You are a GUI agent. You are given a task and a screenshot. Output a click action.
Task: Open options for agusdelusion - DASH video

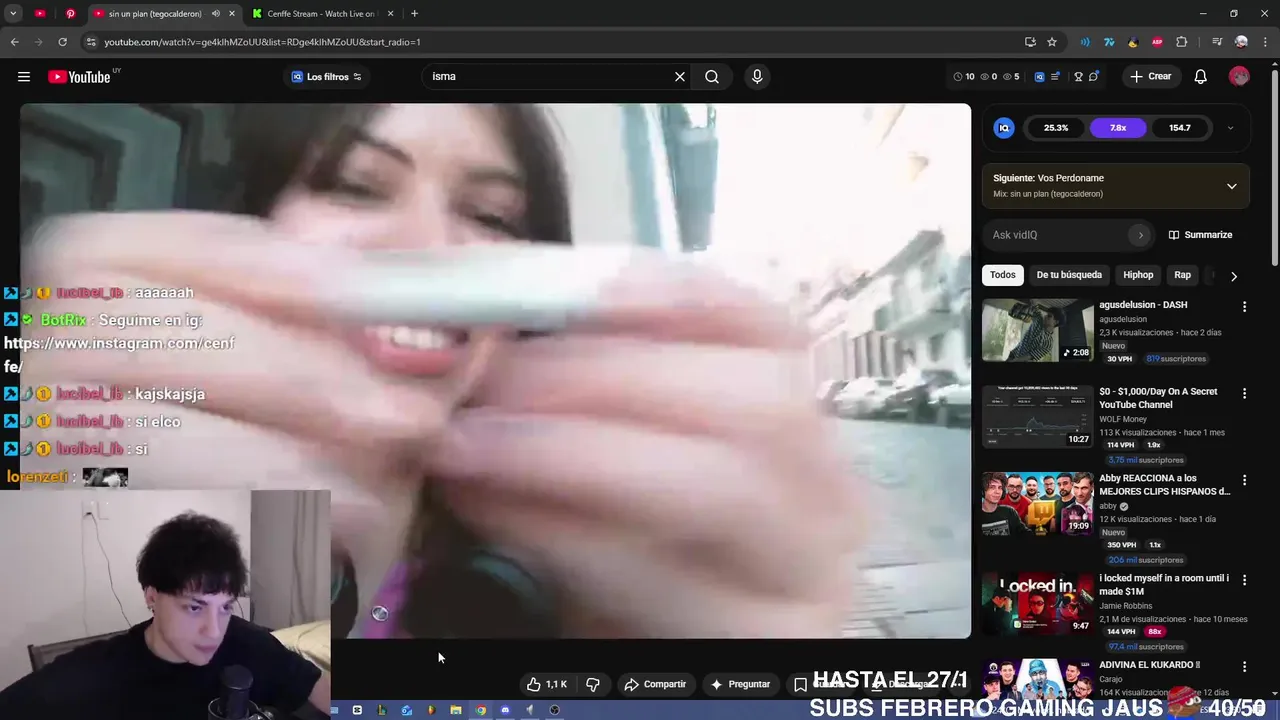click(x=1244, y=307)
